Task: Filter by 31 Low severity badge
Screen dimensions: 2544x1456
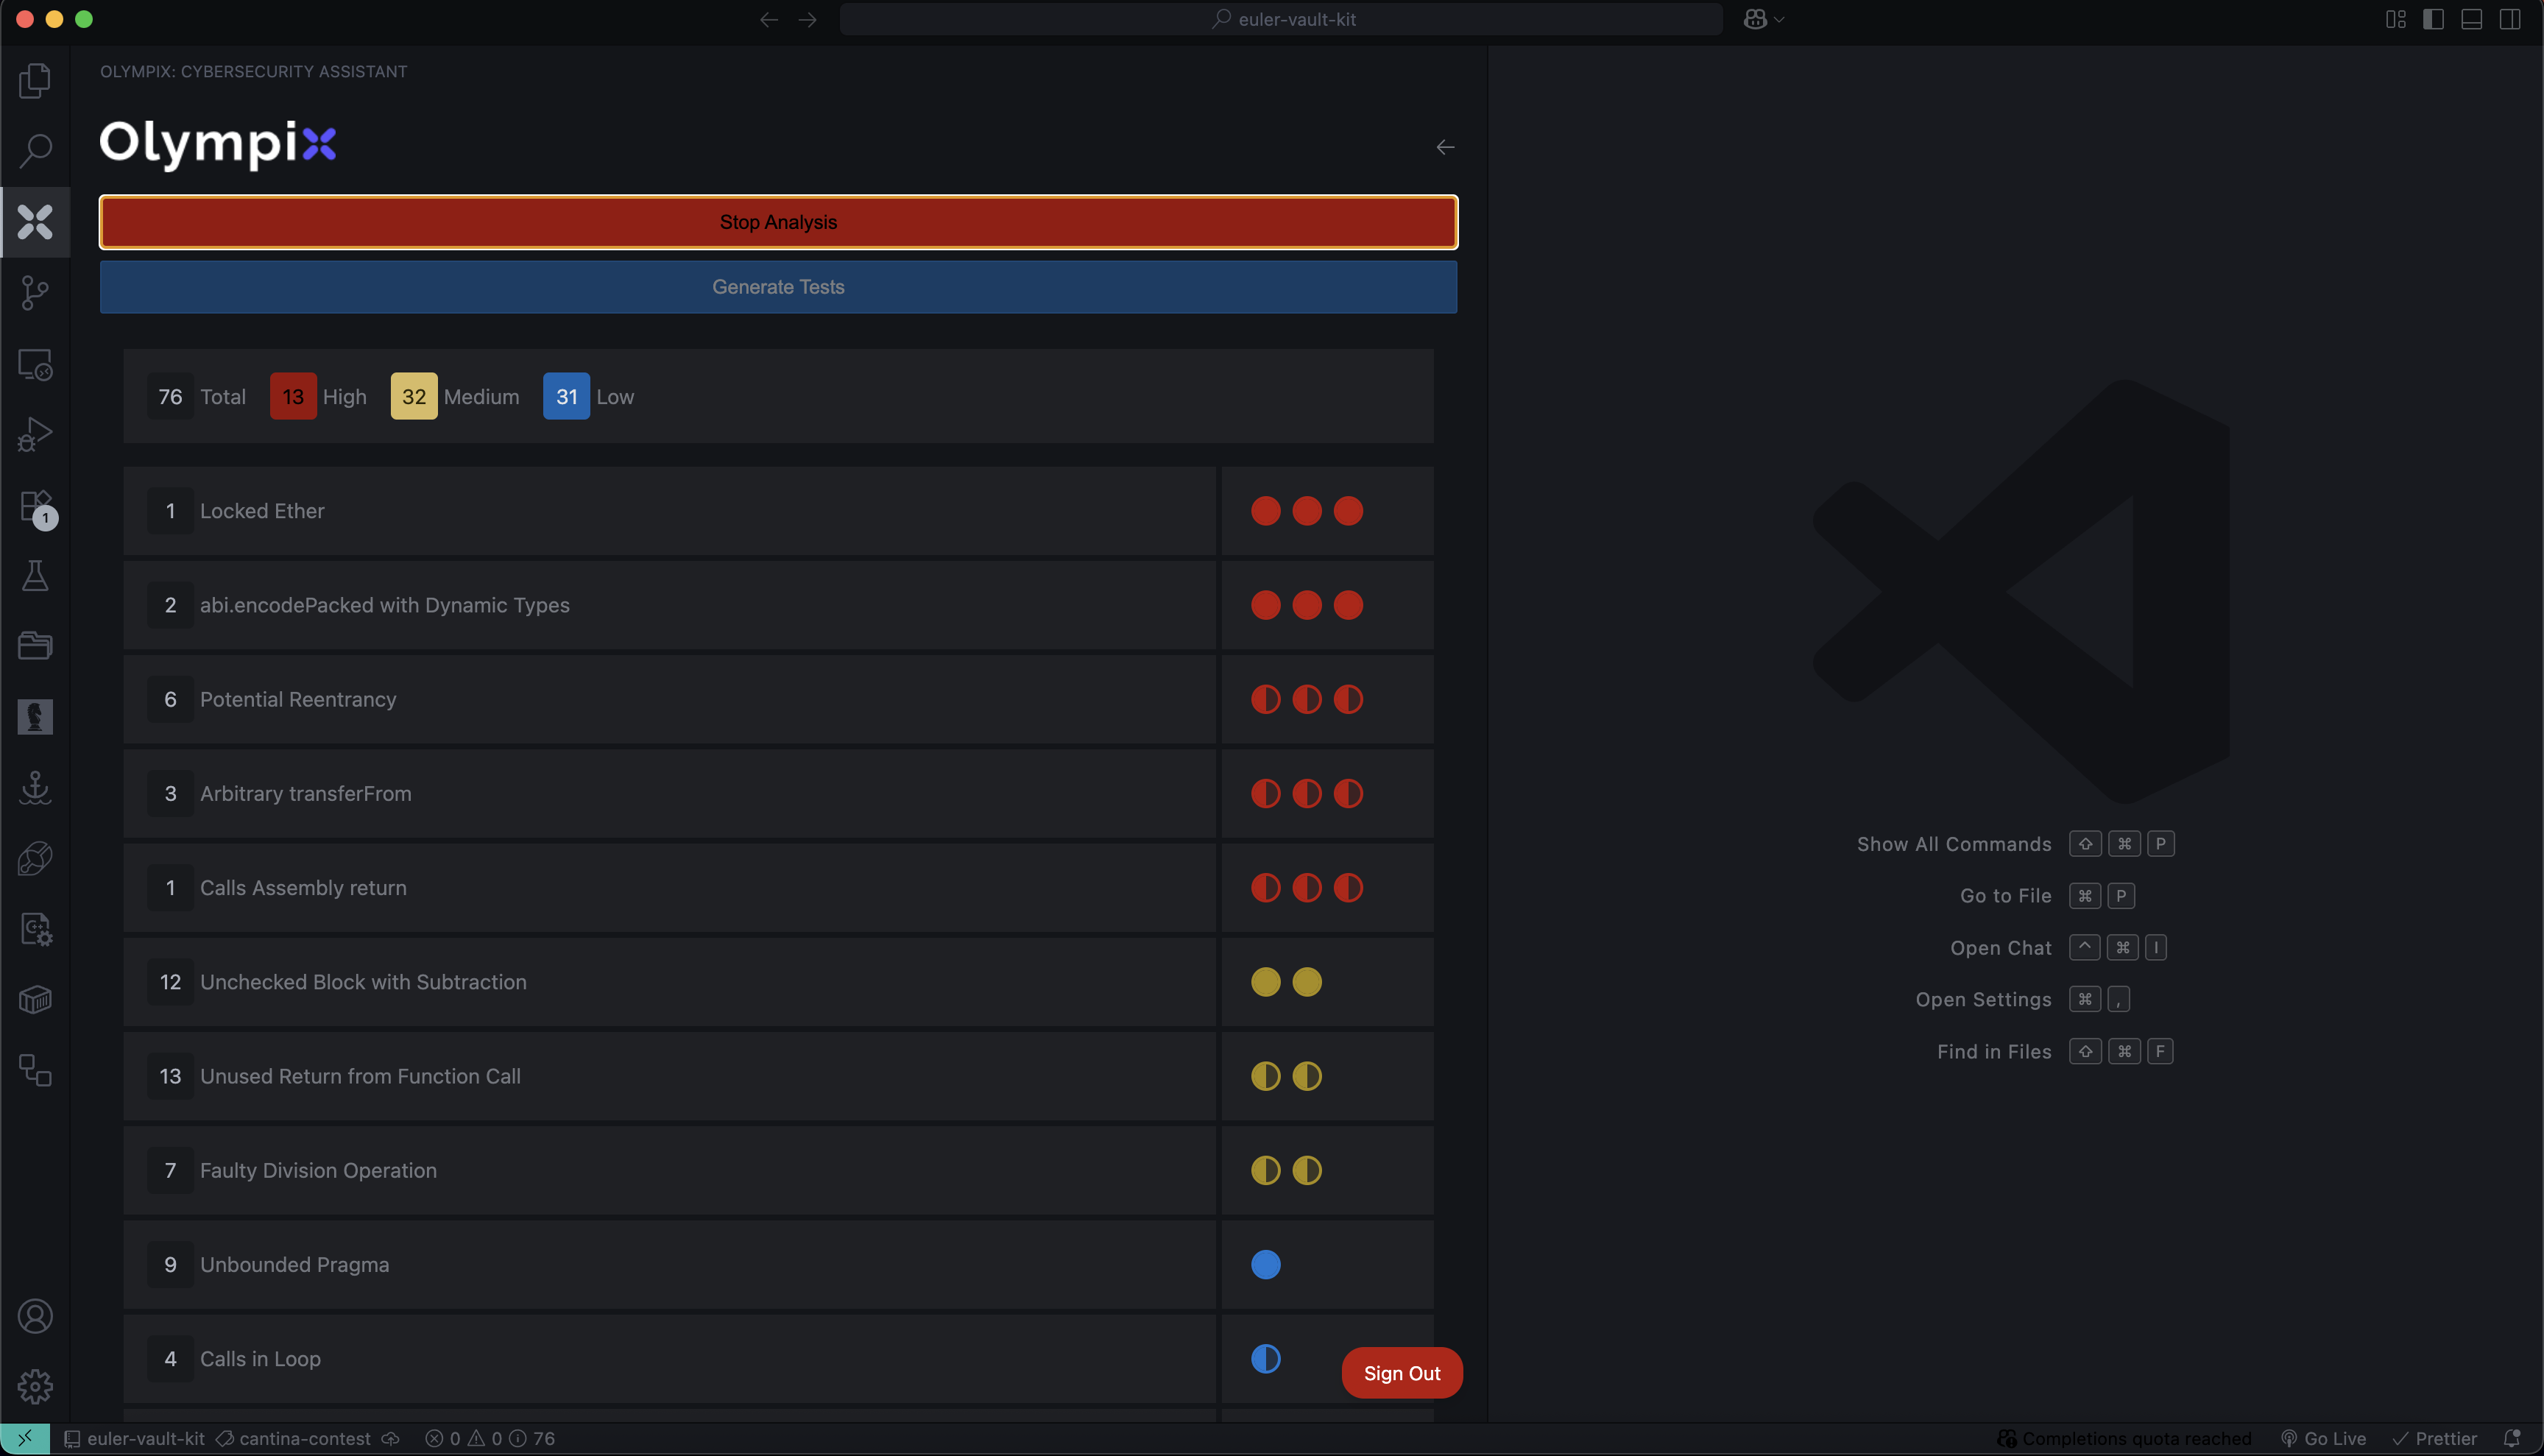Action: 567,396
